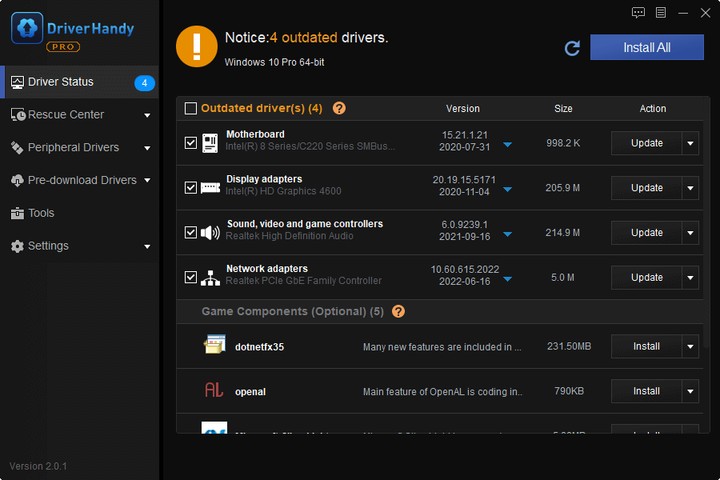This screenshot has height=480, width=720.
Task: Click the openal AL icon
Action: tap(214, 390)
